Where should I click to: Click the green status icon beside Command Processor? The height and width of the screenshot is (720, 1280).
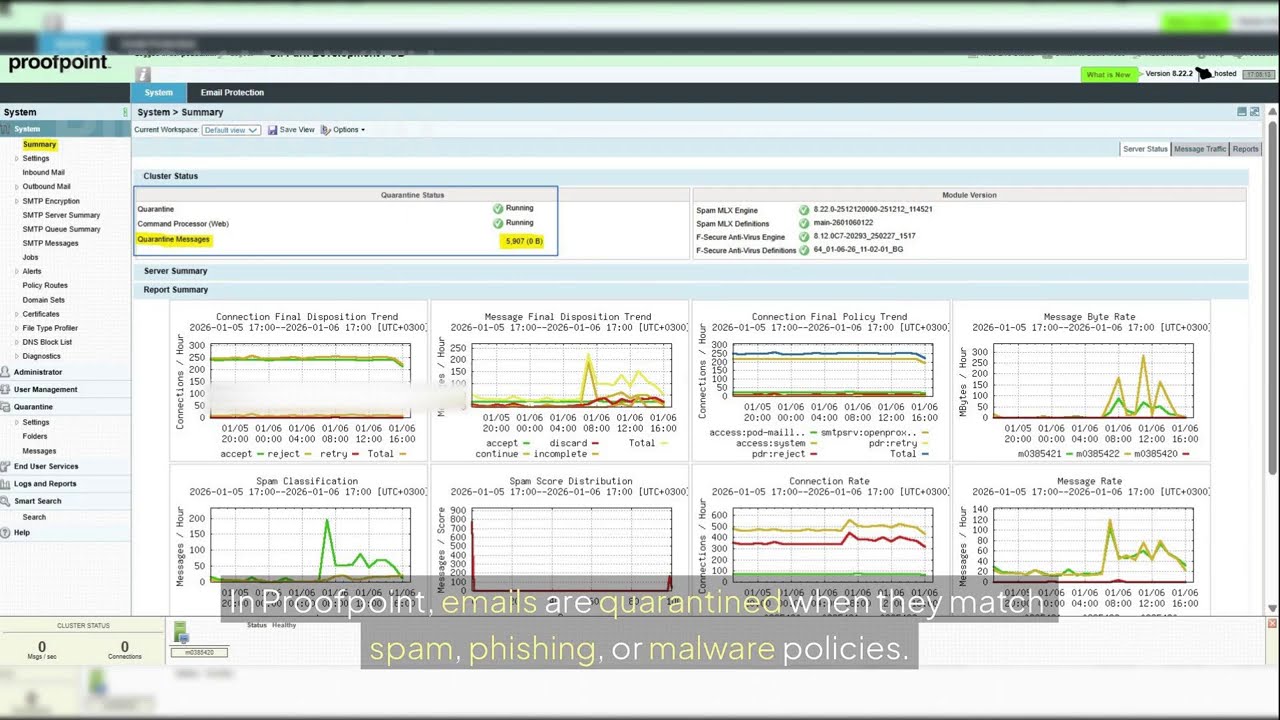coord(498,223)
